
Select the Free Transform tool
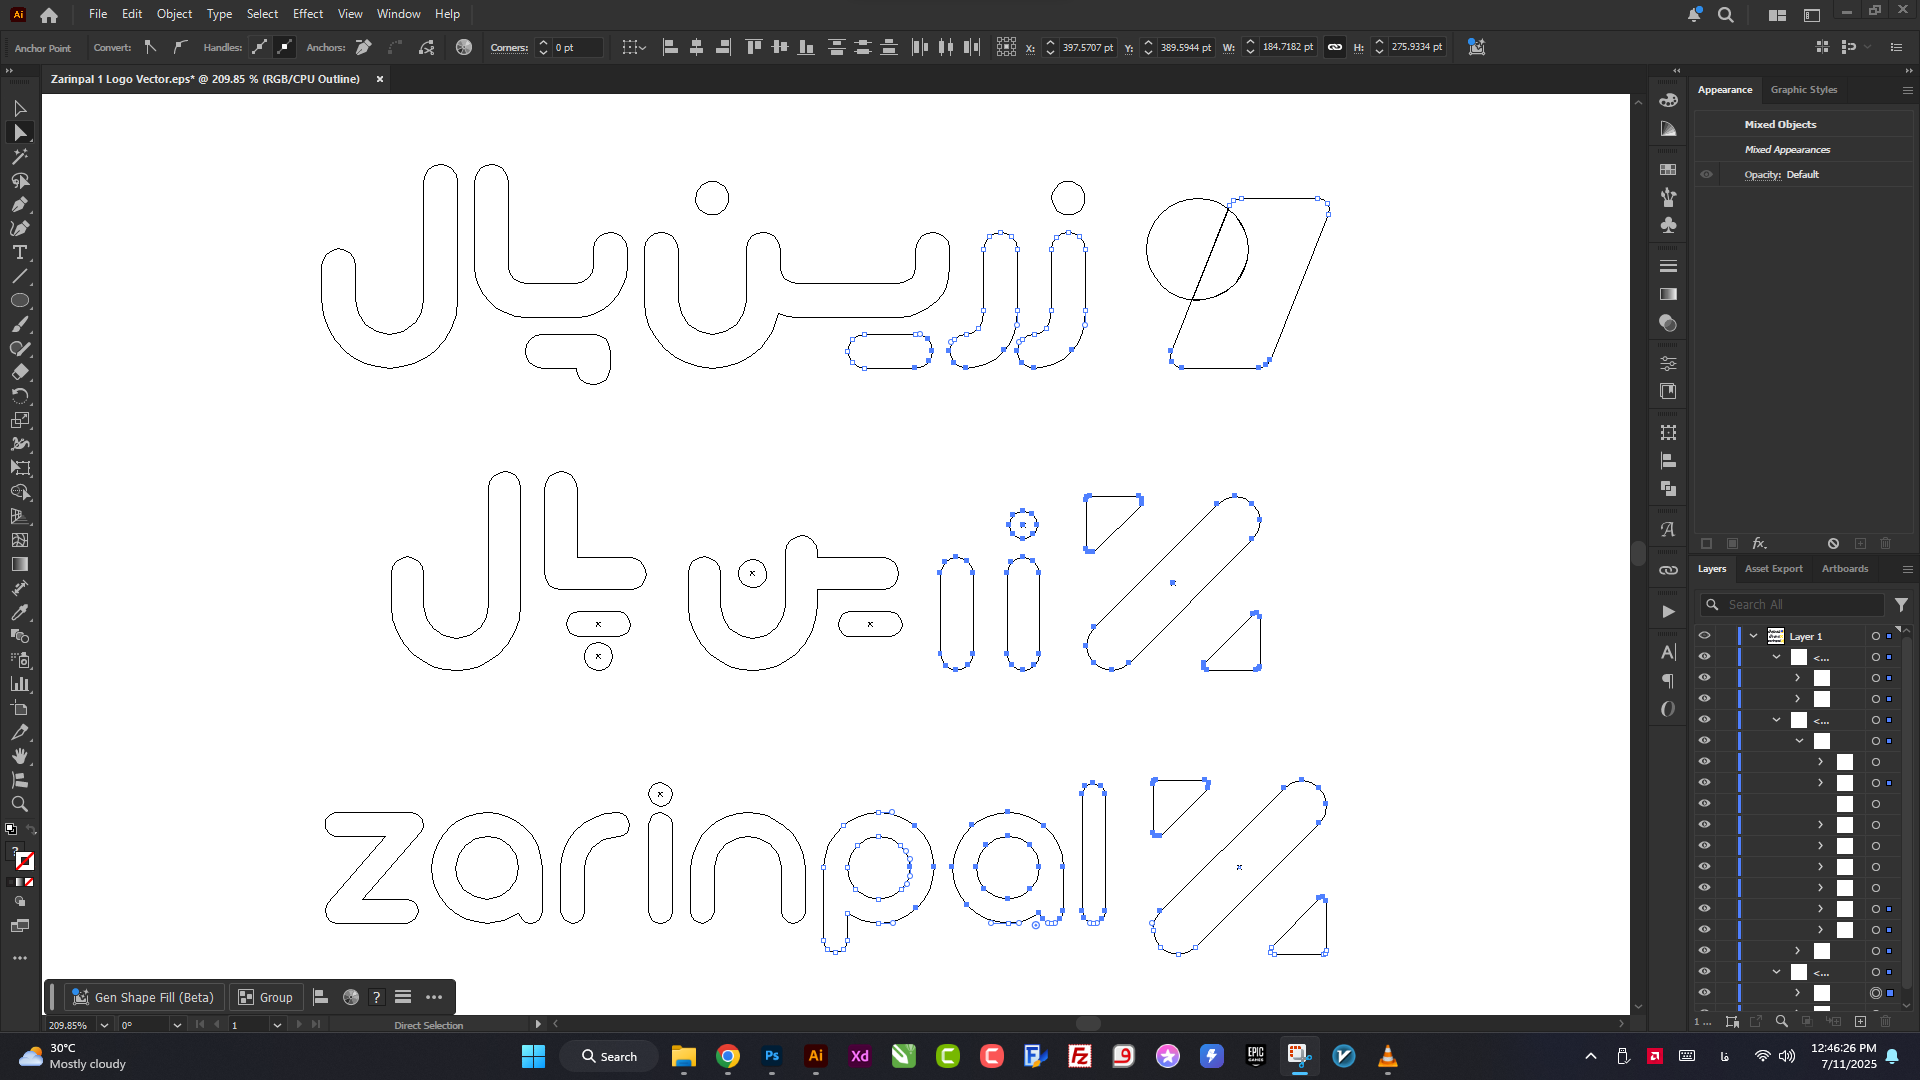pyautogui.click(x=20, y=468)
